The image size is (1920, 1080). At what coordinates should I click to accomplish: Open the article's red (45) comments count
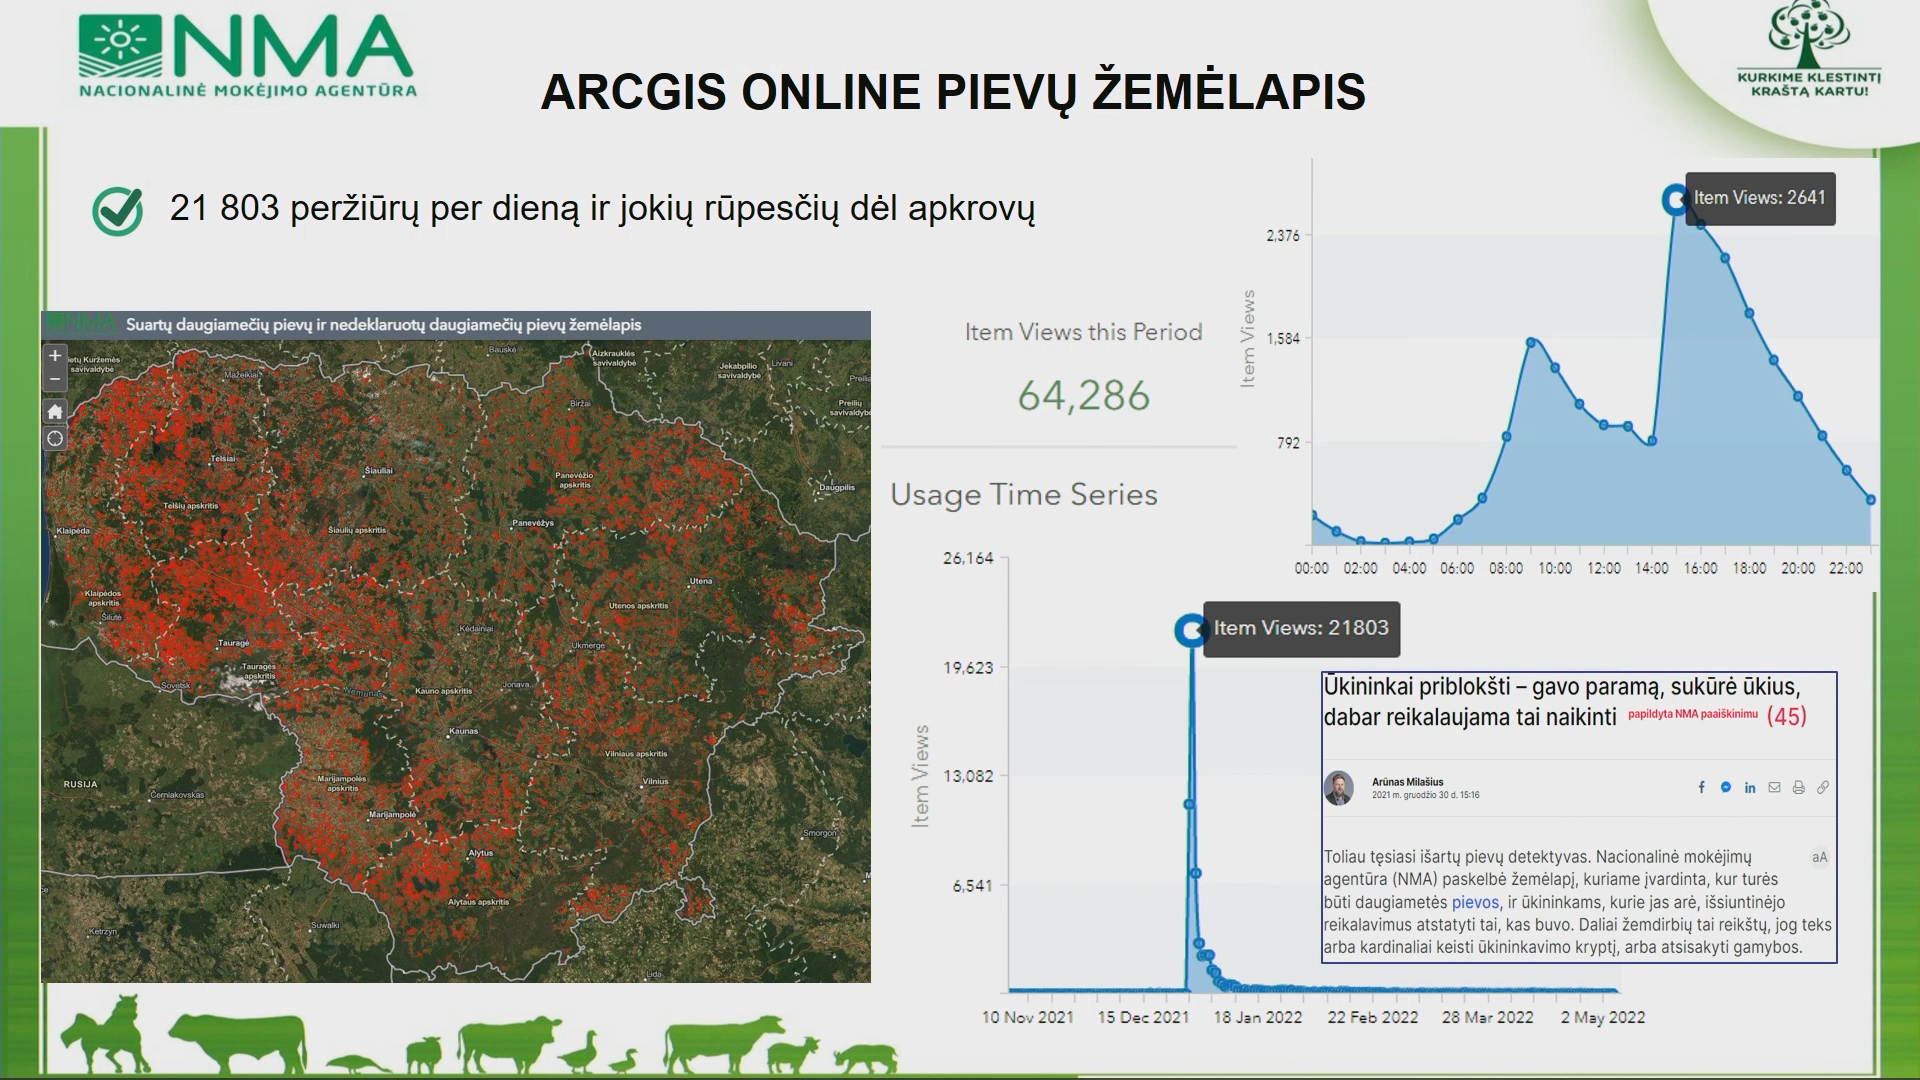pyautogui.click(x=1786, y=716)
